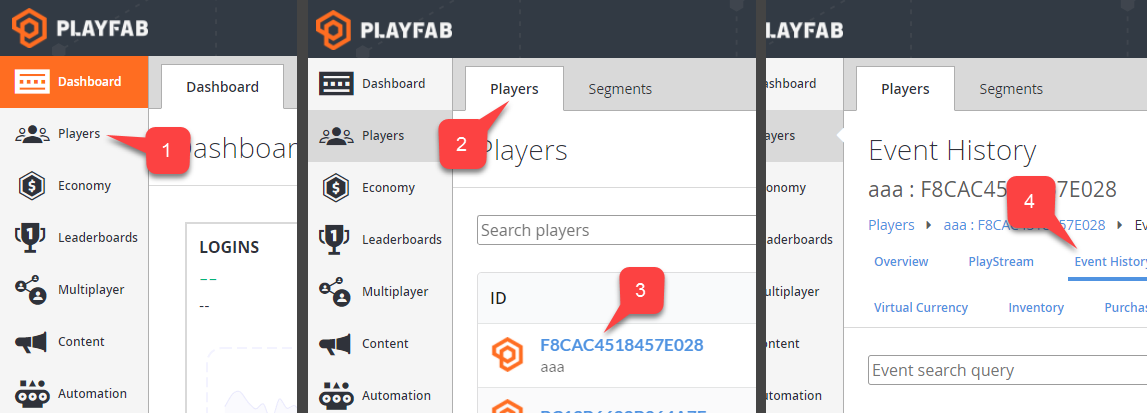Open the Virtual Currency sub-tab
The height and width of the screenshot is (413, 1147).
(920, 308)
